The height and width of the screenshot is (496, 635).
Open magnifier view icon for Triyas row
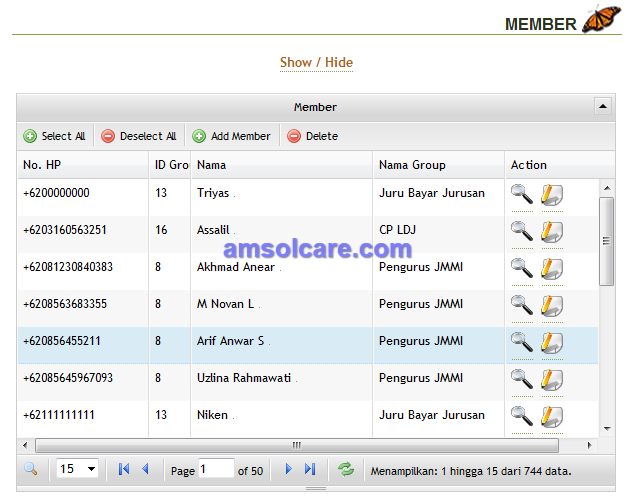pyautogui.click(x=522, y=194)
